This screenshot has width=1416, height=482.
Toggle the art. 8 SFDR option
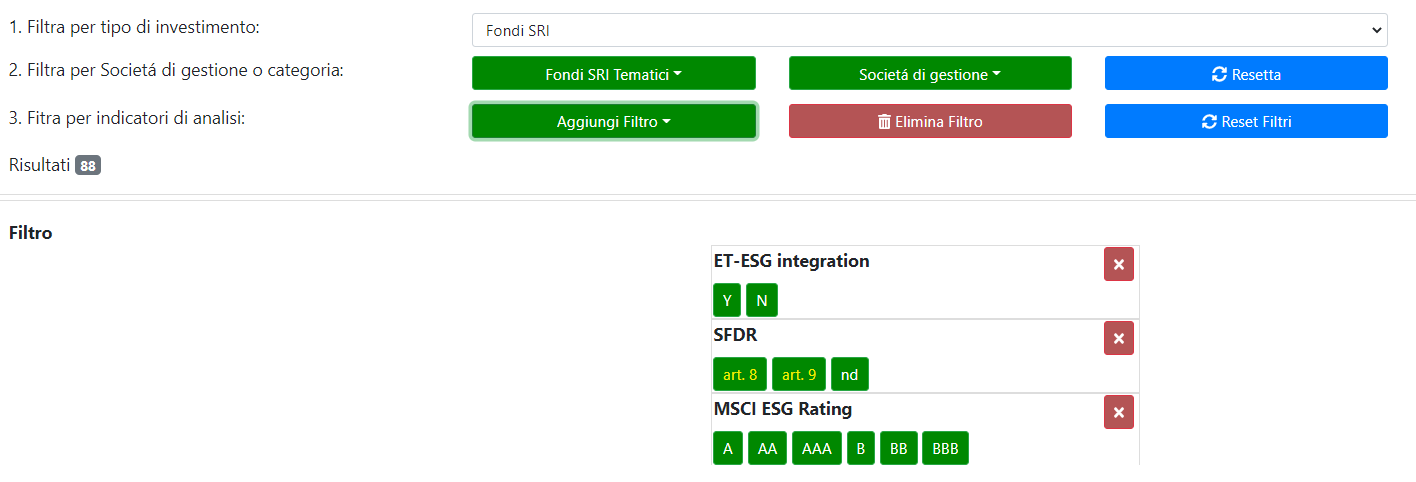(x=740, y=374)
